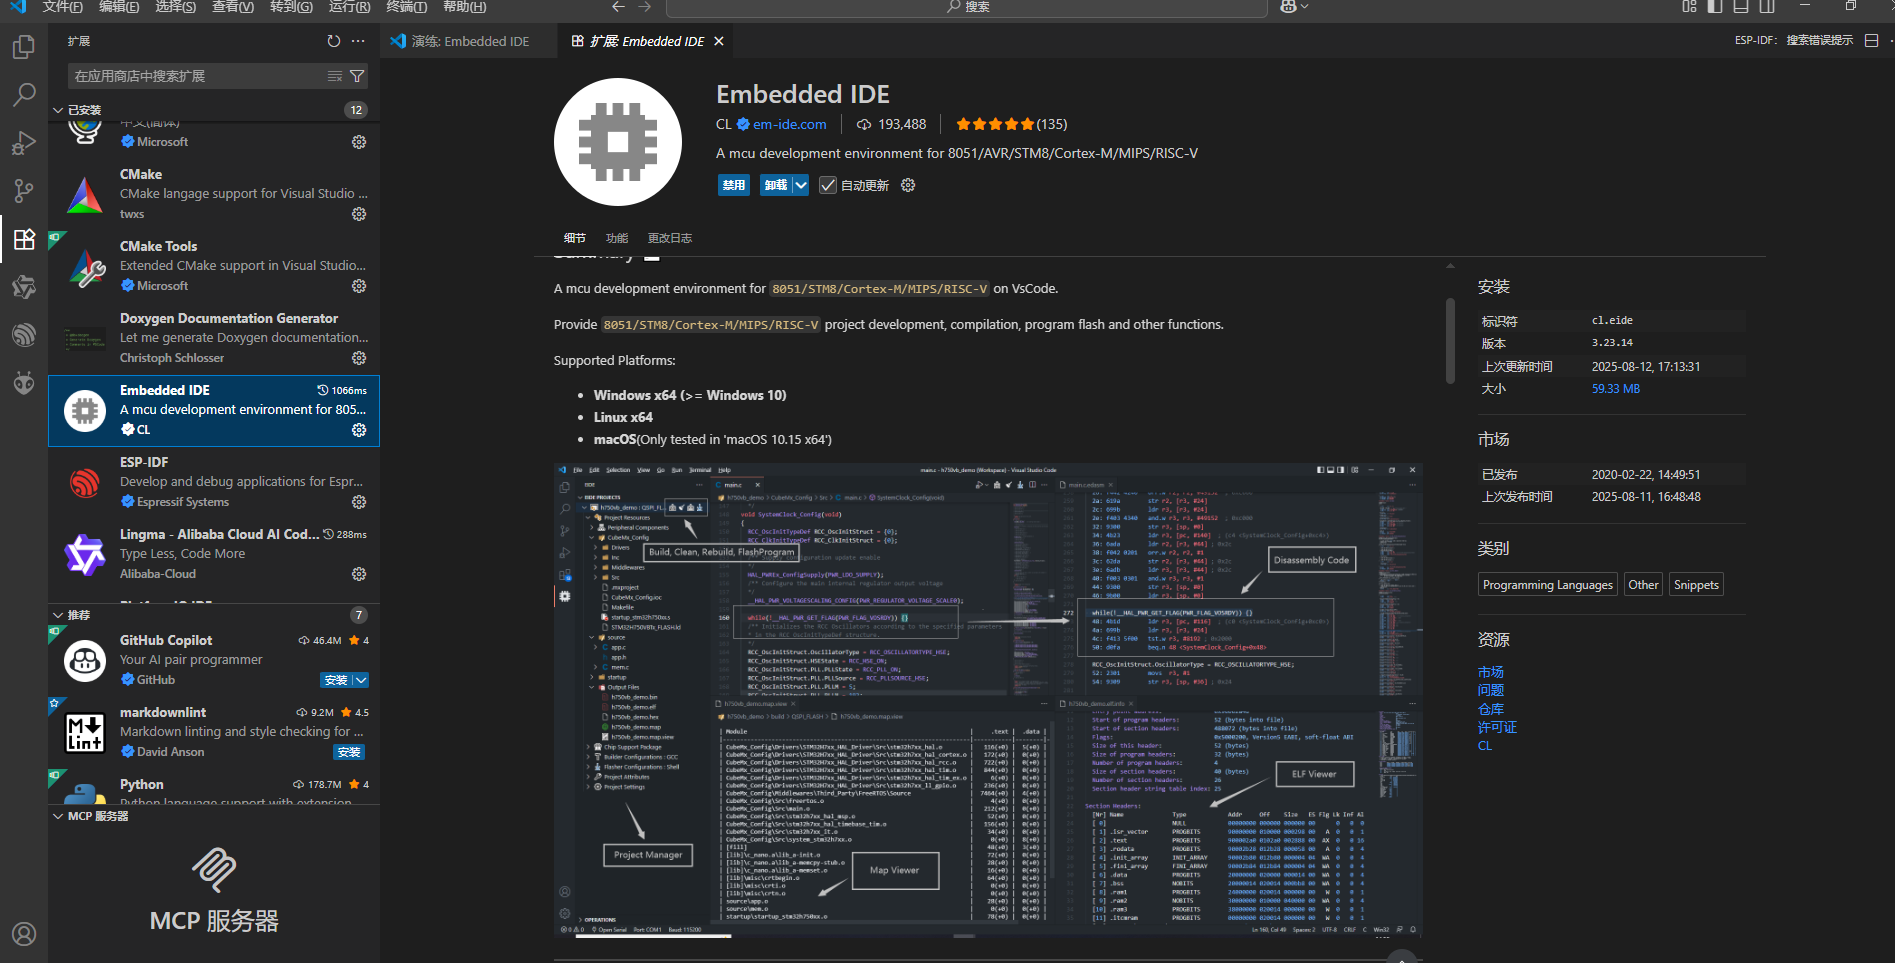Open the customize layout icon
The width and height of the screenshot is (1895, 963).
pos(1689,7)
